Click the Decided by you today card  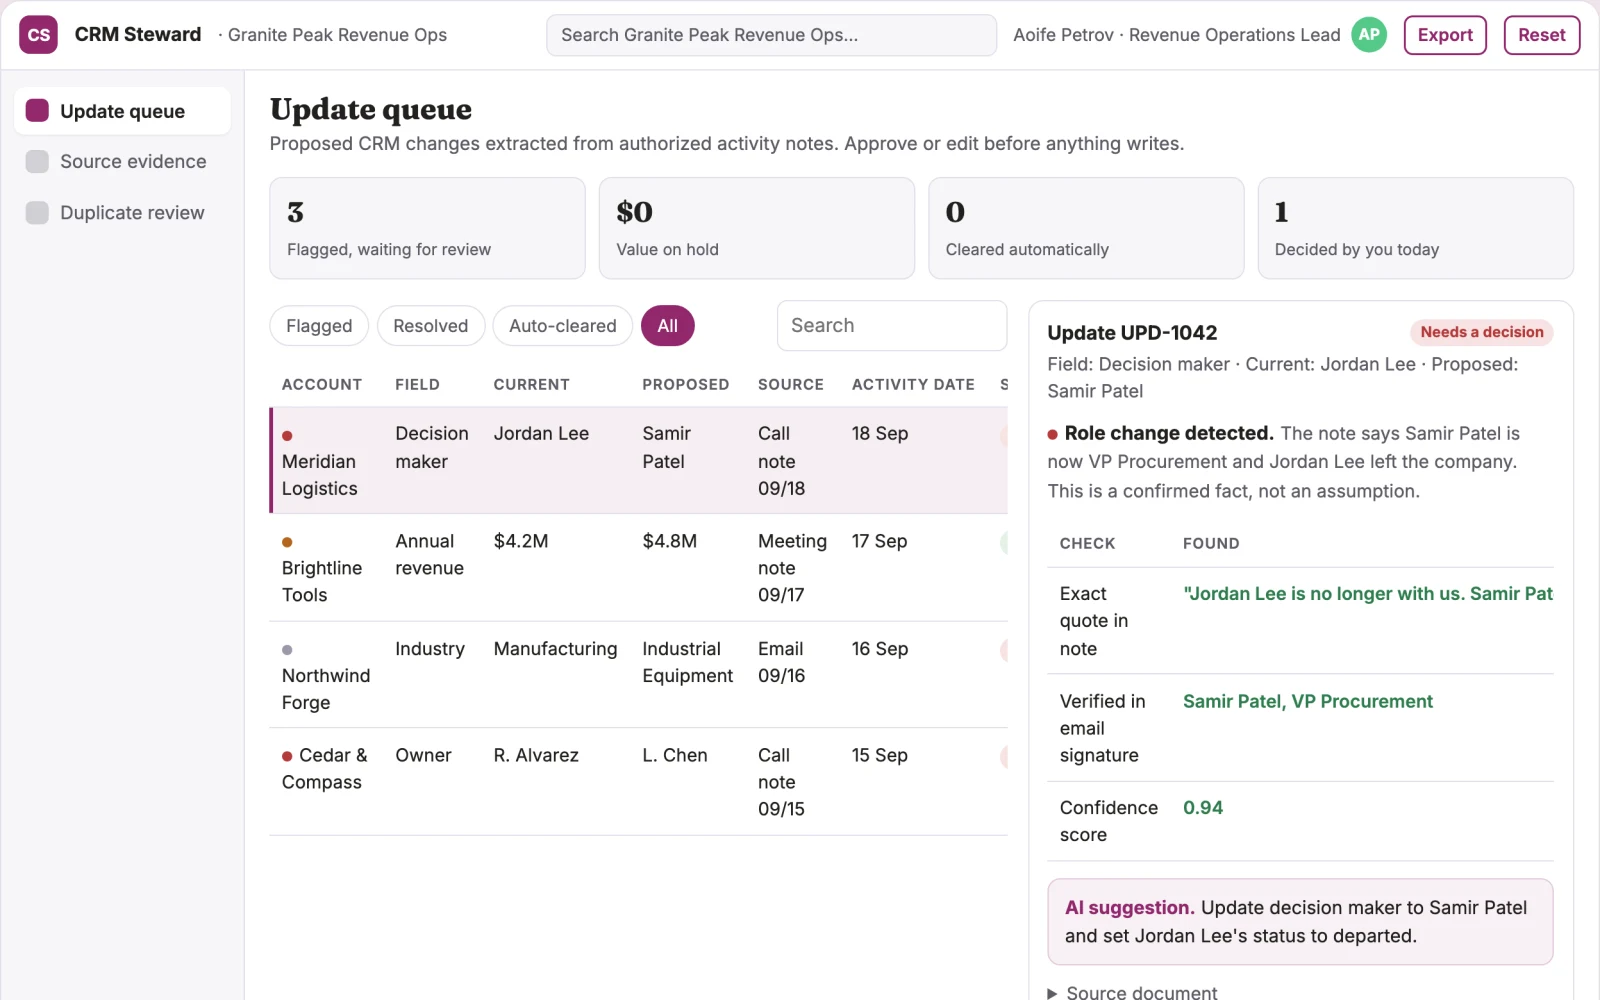coord(1415,228)
